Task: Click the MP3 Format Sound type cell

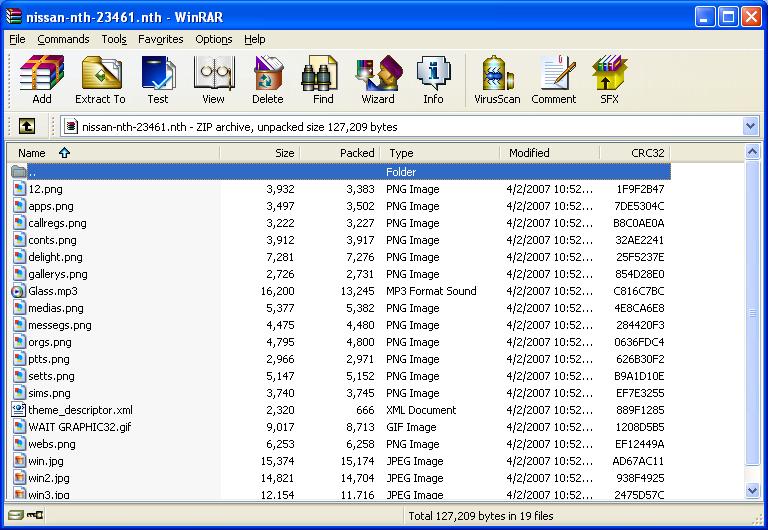Action: pyautogui.click(x=431, y=291)
